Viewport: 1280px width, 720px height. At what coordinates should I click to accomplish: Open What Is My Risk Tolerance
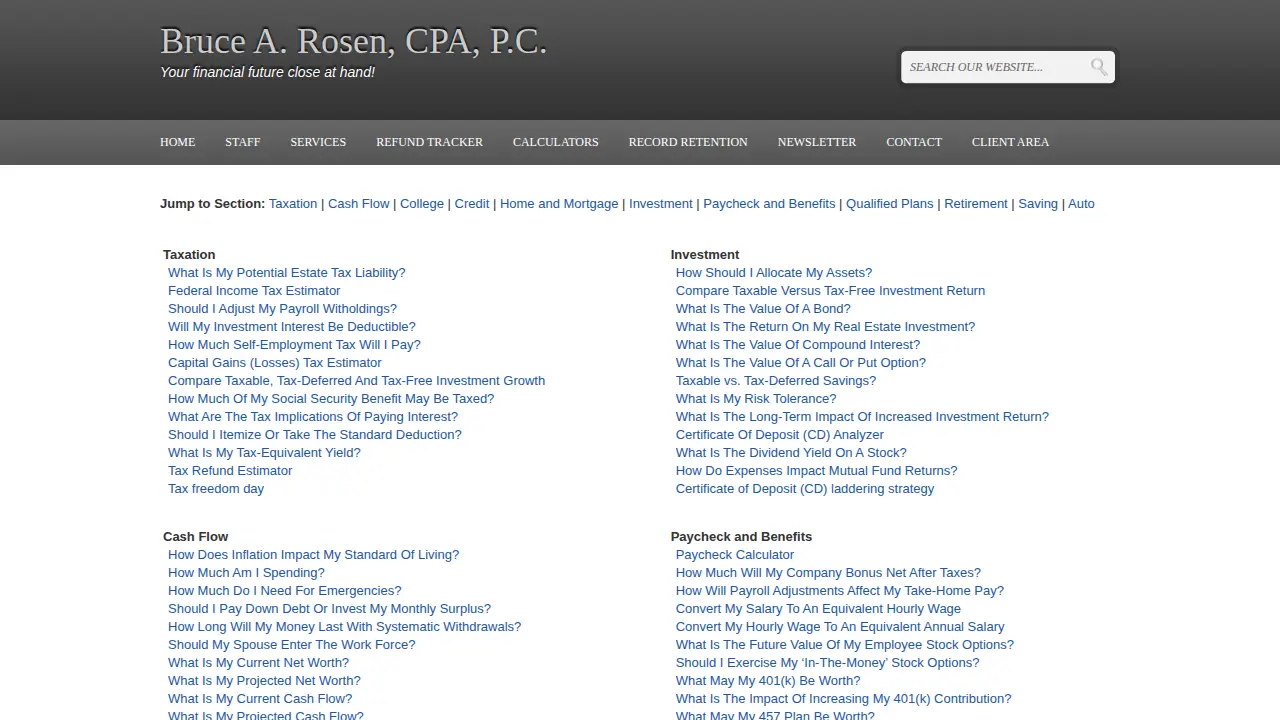[x=756, y=399]
